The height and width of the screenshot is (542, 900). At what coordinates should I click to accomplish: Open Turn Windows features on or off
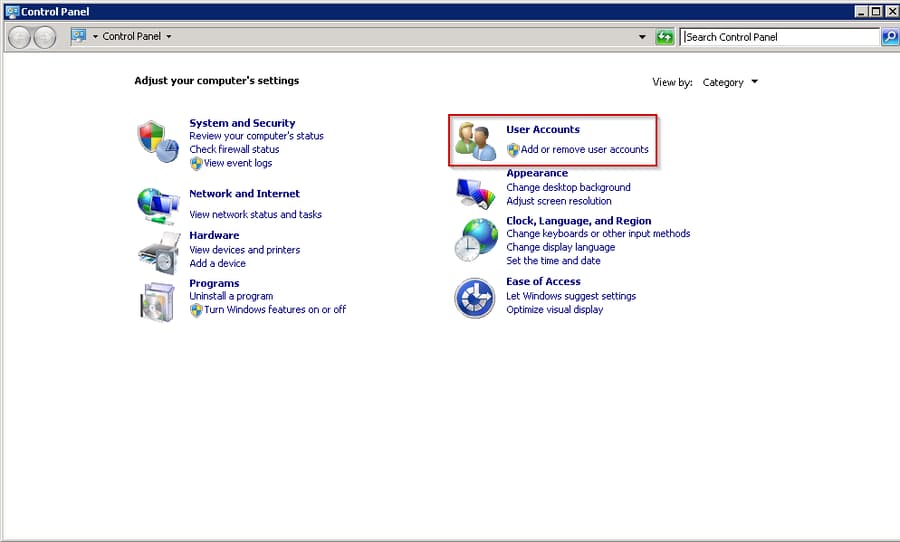pos(275,309)
